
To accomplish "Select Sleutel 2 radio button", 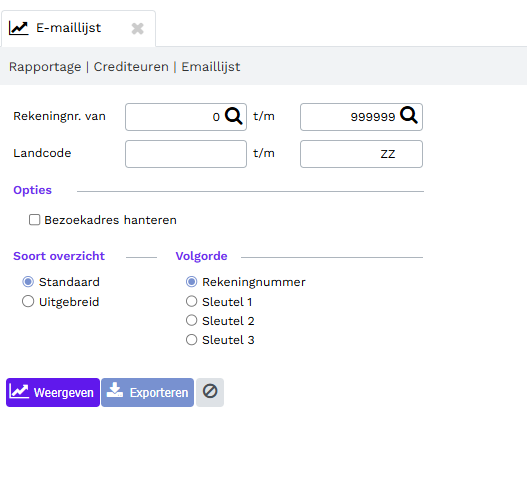I will pyautogui.click(x=192, y=320).
